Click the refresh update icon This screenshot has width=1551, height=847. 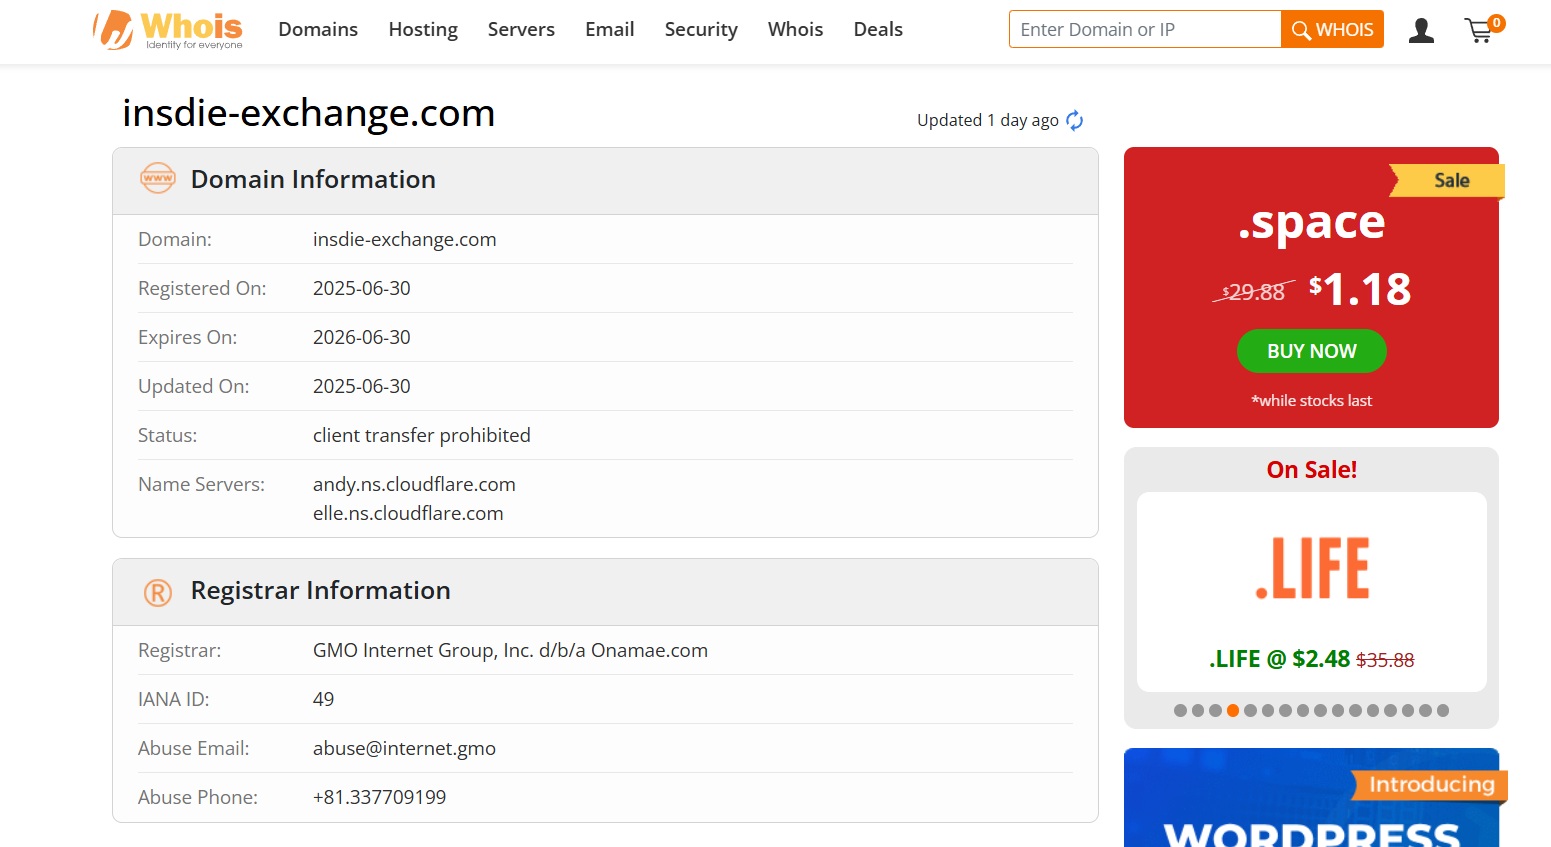click(1075, 120)
